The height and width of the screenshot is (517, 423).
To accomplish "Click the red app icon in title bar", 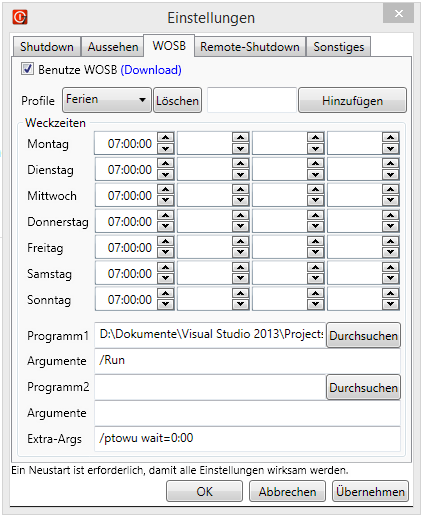I will [x=20, y=17].
